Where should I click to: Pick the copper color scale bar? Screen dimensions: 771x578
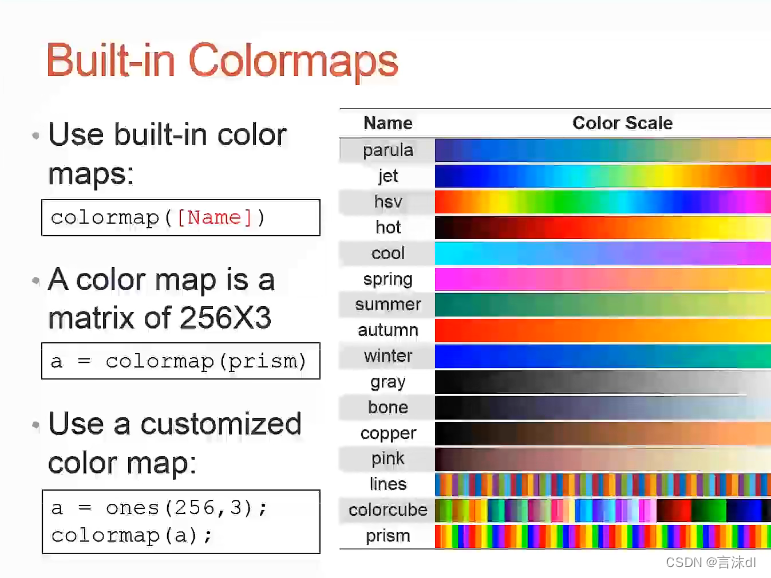[x=602, y=433]
